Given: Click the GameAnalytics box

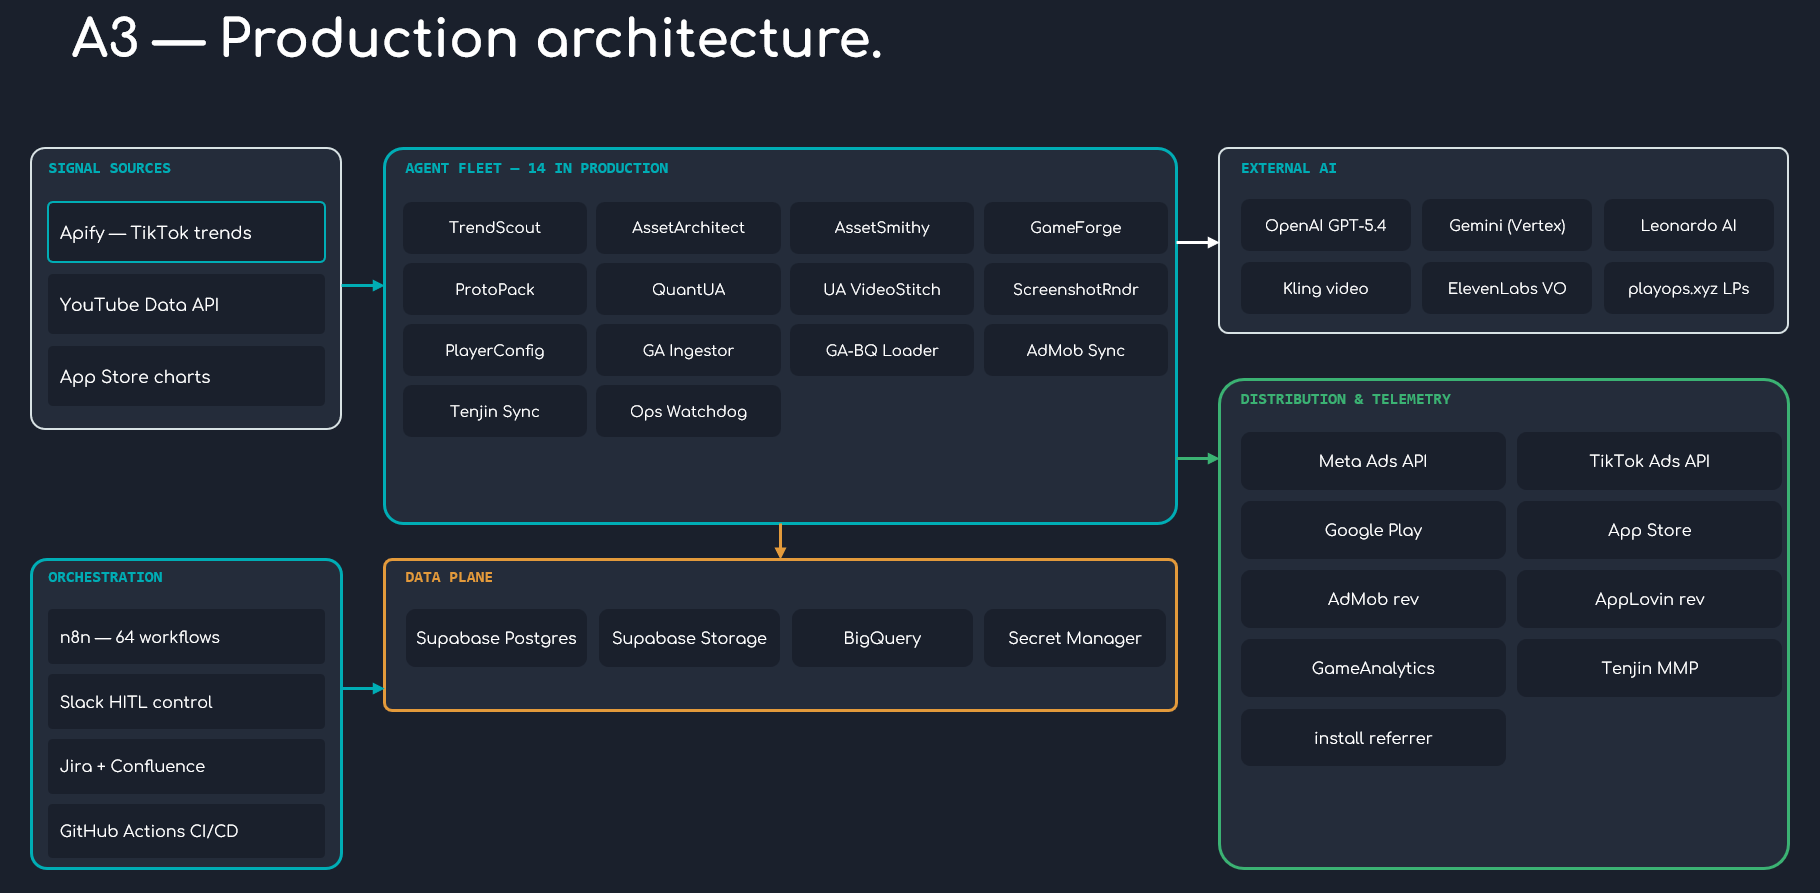Looking at the screenshot, I should point(1373,668).
